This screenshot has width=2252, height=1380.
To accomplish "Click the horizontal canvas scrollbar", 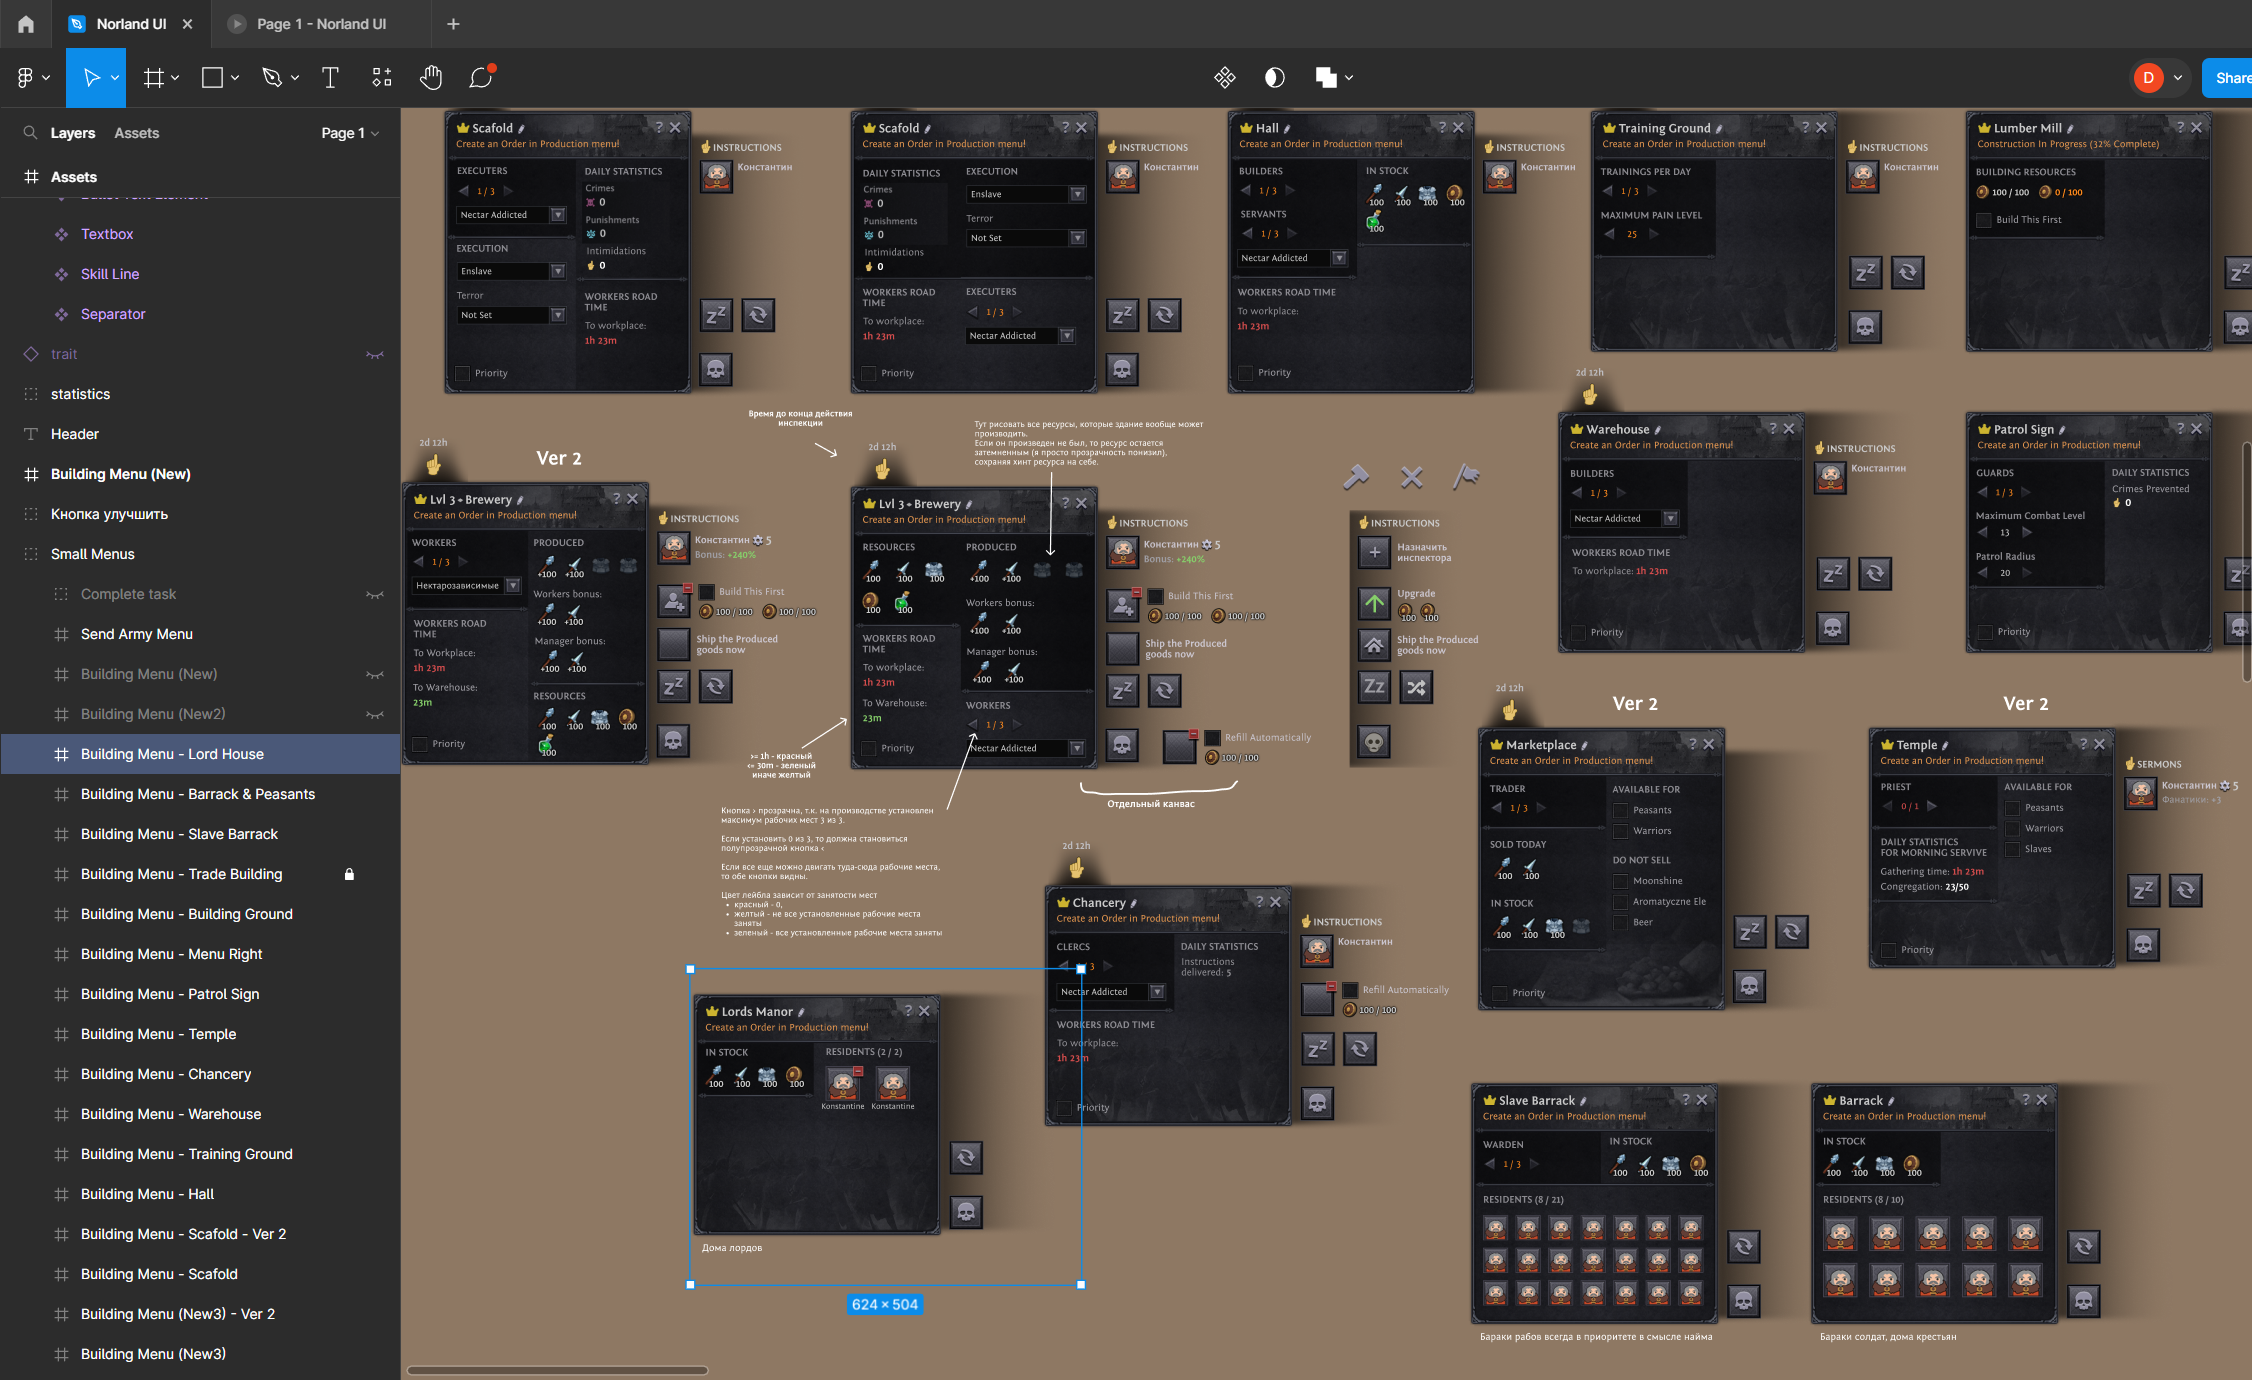I will click(x=557, y=1370).
